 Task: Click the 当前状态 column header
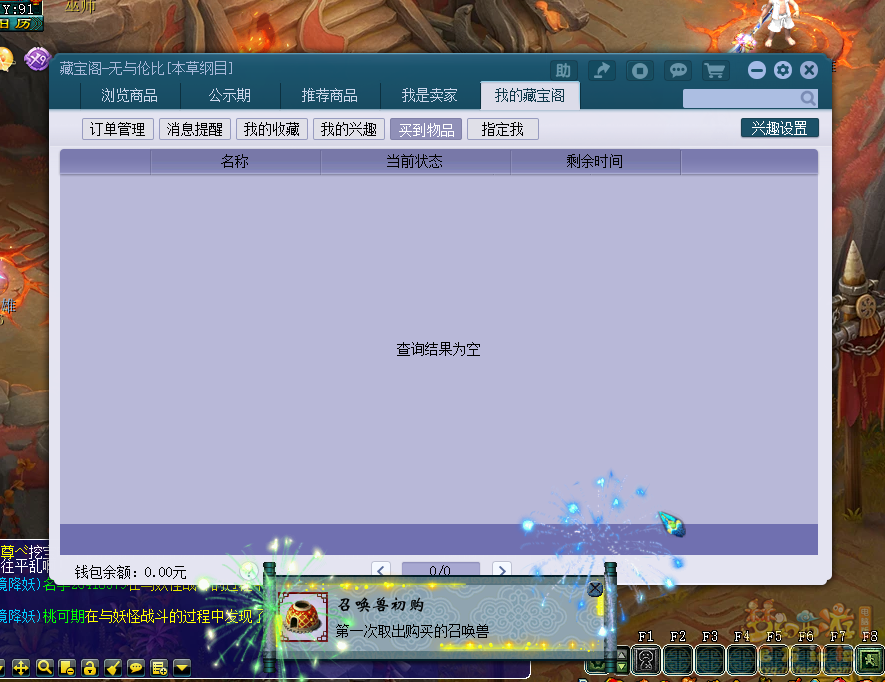[415, 162]
